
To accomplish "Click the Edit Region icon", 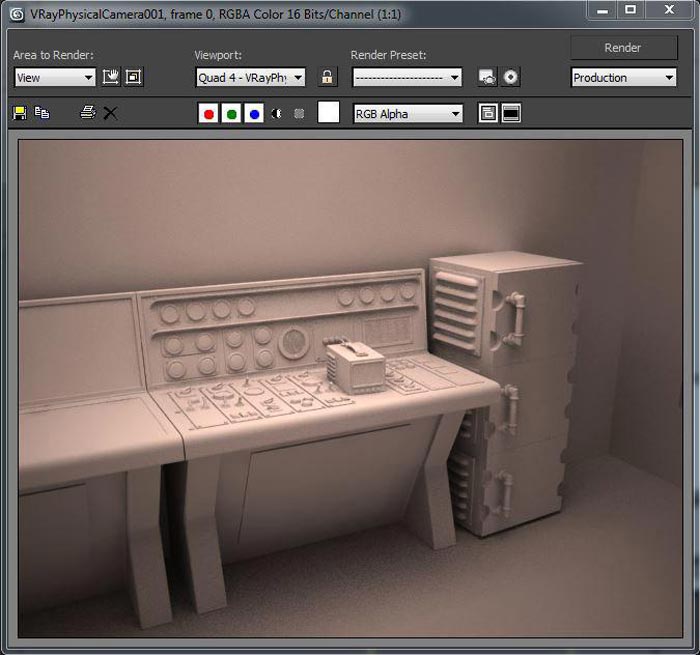I will [x=111, y=77].
